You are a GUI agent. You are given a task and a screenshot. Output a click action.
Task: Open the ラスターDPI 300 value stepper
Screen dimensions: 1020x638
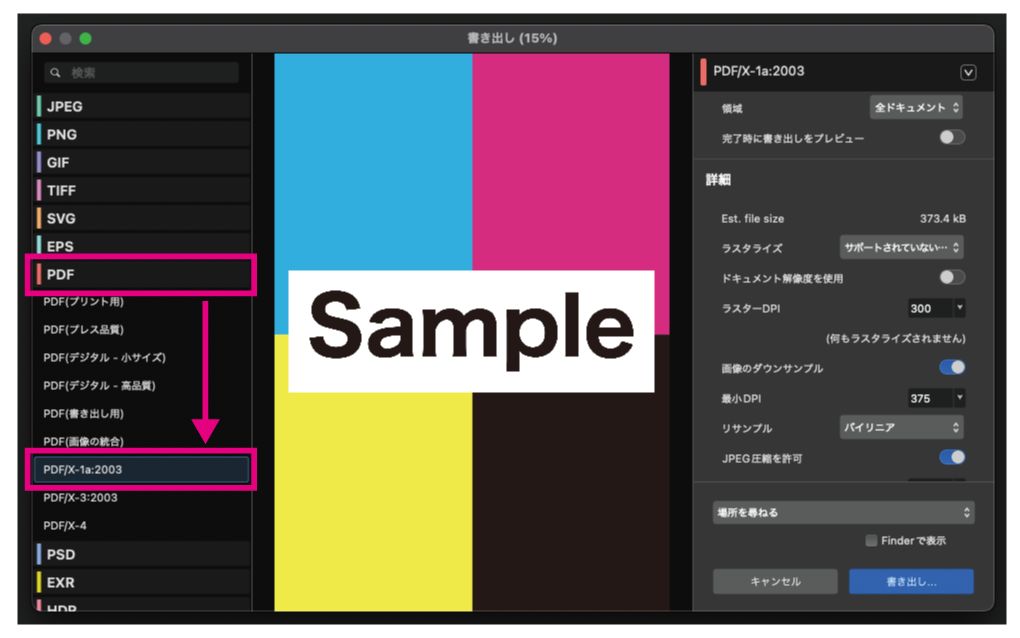click(x=960, y=308)
